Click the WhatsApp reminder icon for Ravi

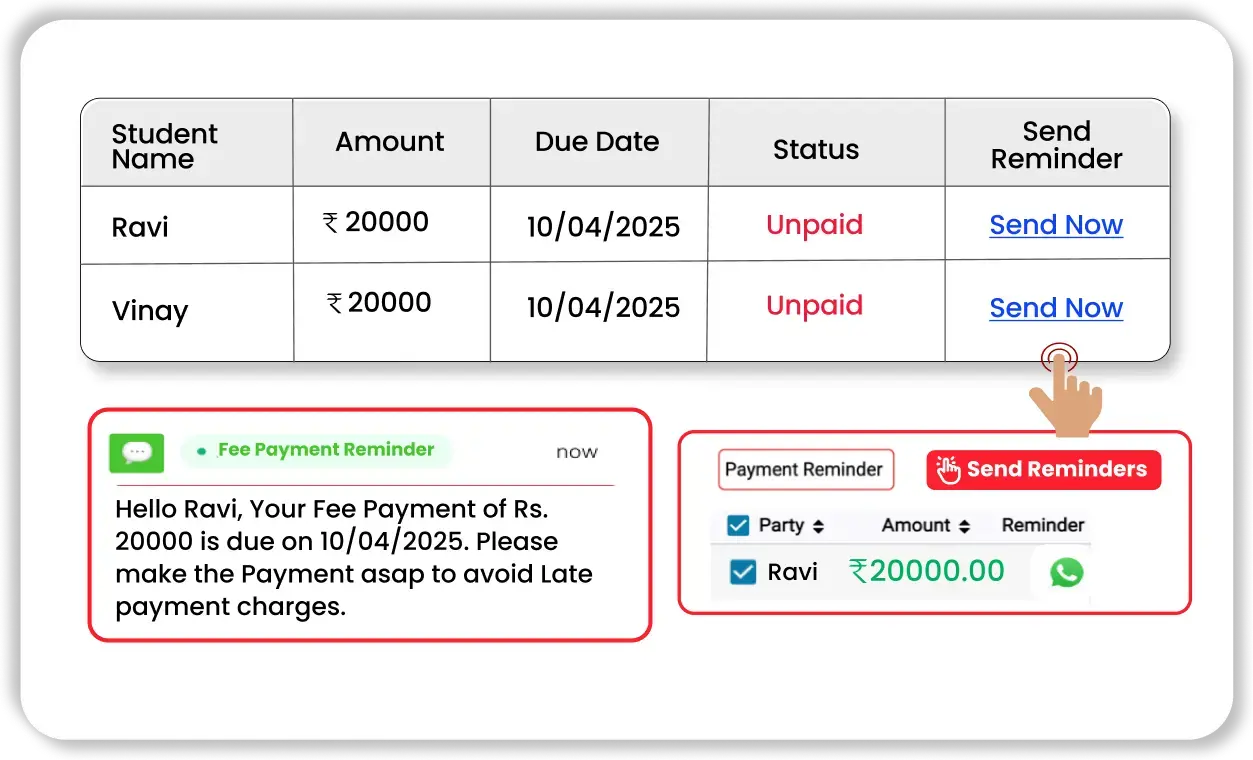click(1066, 572)
